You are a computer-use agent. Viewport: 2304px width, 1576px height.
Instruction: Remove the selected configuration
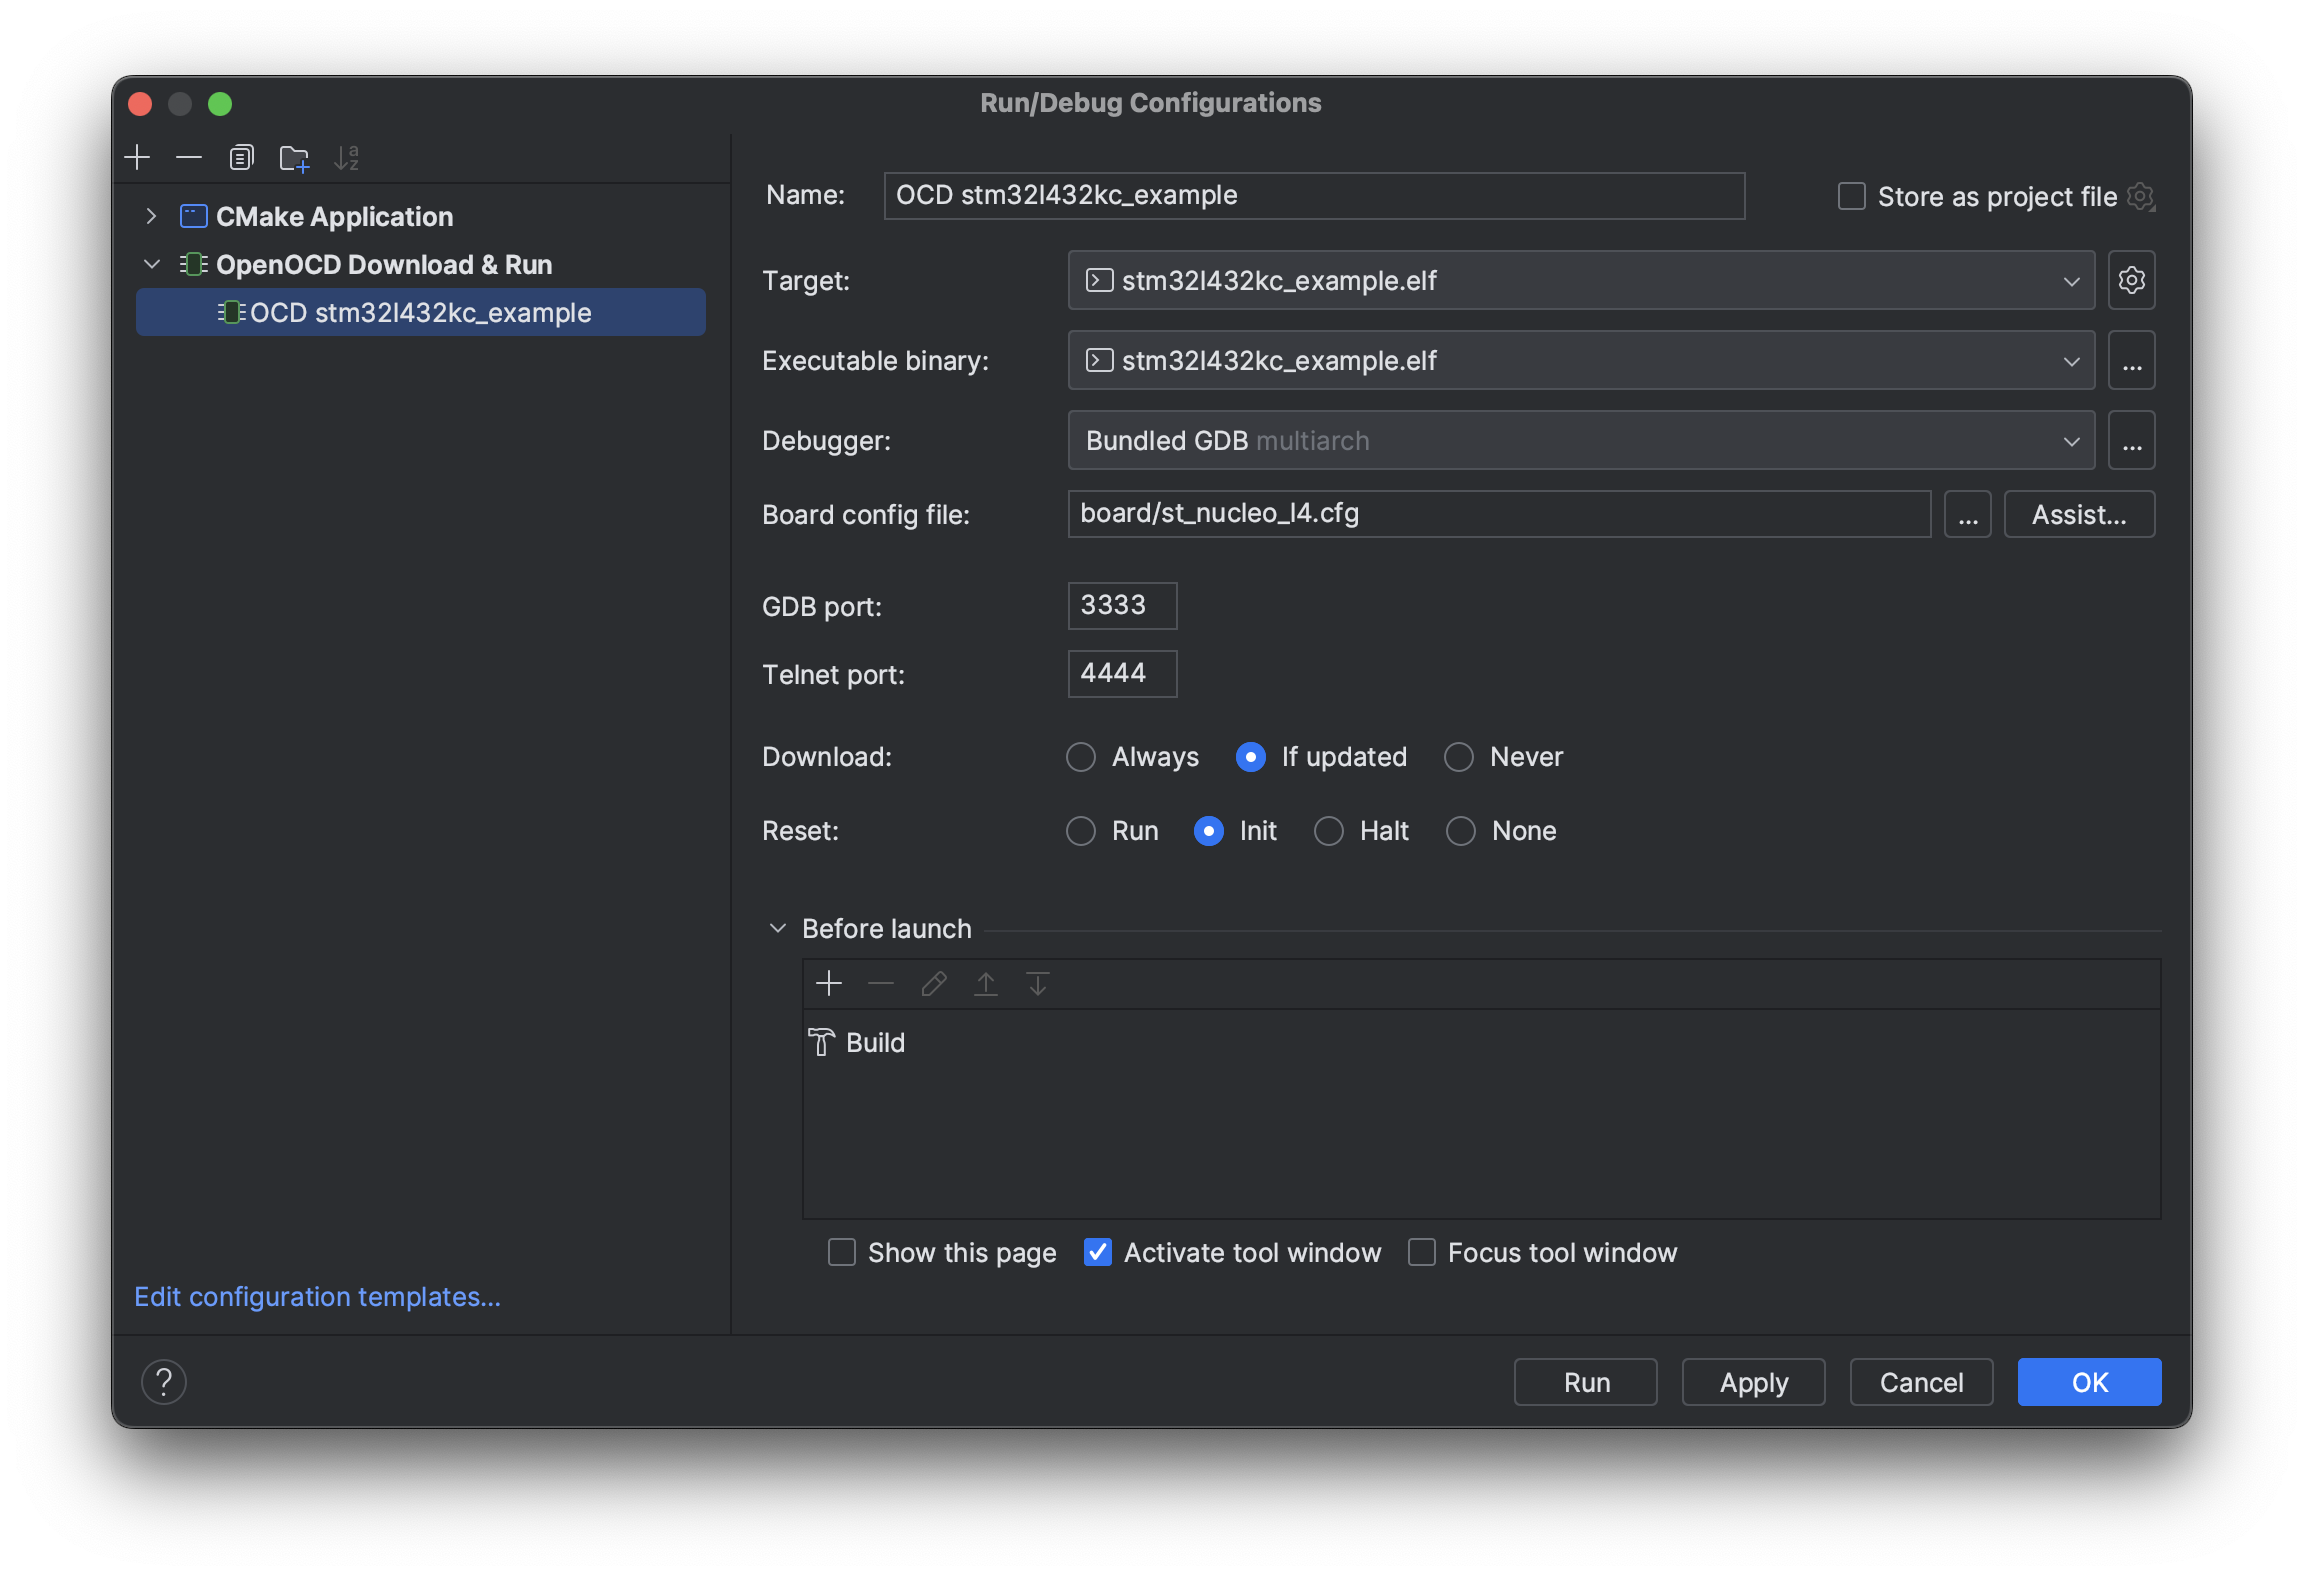189,157
